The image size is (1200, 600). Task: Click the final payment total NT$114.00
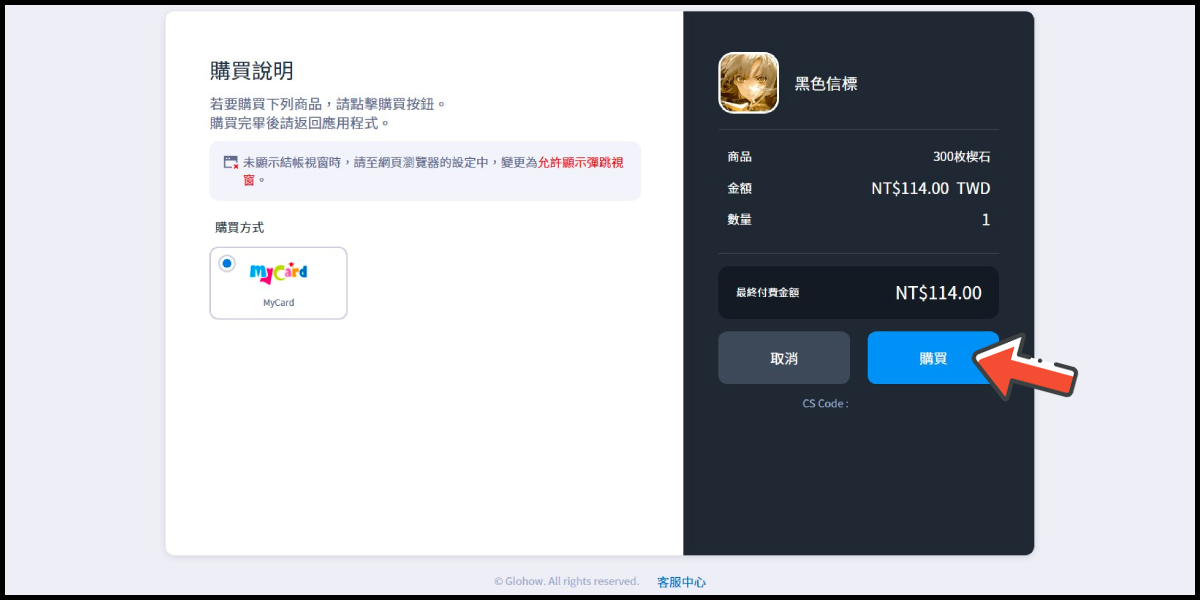click(x=938, y=293)
